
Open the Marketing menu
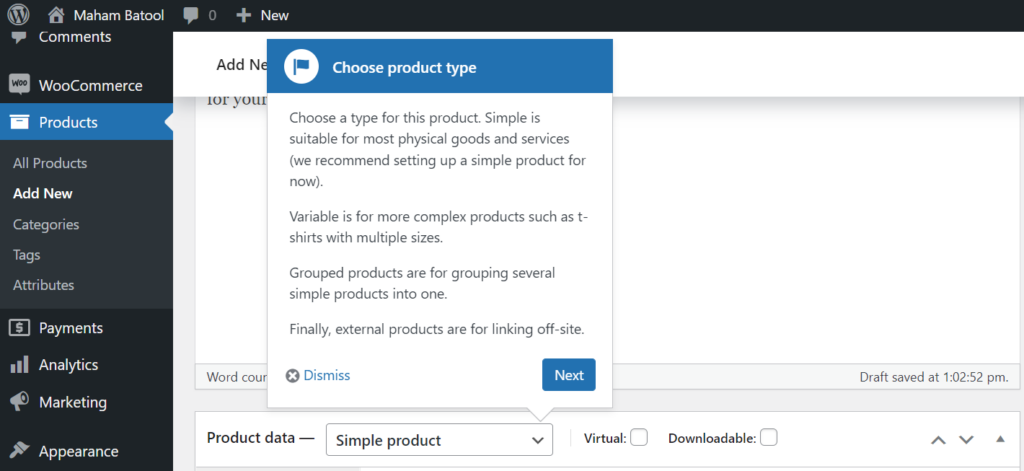click(86, 402)
